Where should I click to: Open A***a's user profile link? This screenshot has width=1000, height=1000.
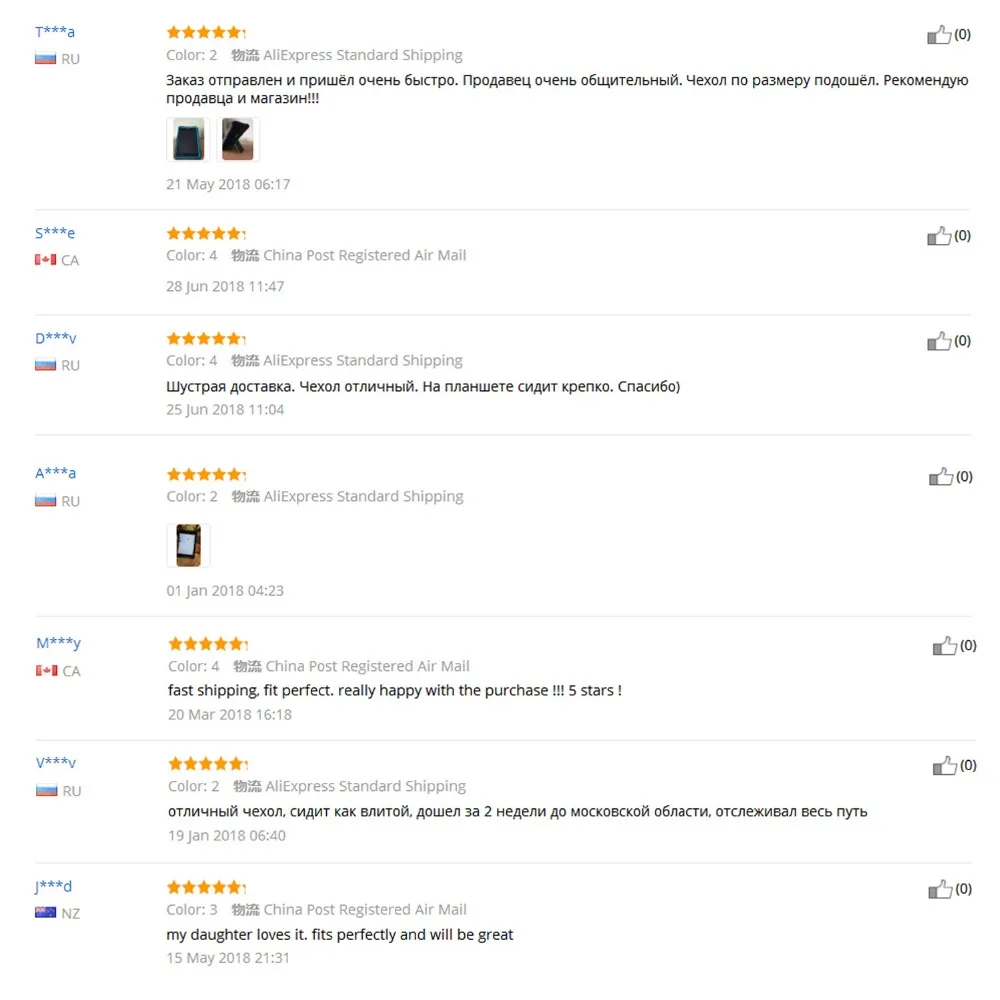click(x=55, y=473)
